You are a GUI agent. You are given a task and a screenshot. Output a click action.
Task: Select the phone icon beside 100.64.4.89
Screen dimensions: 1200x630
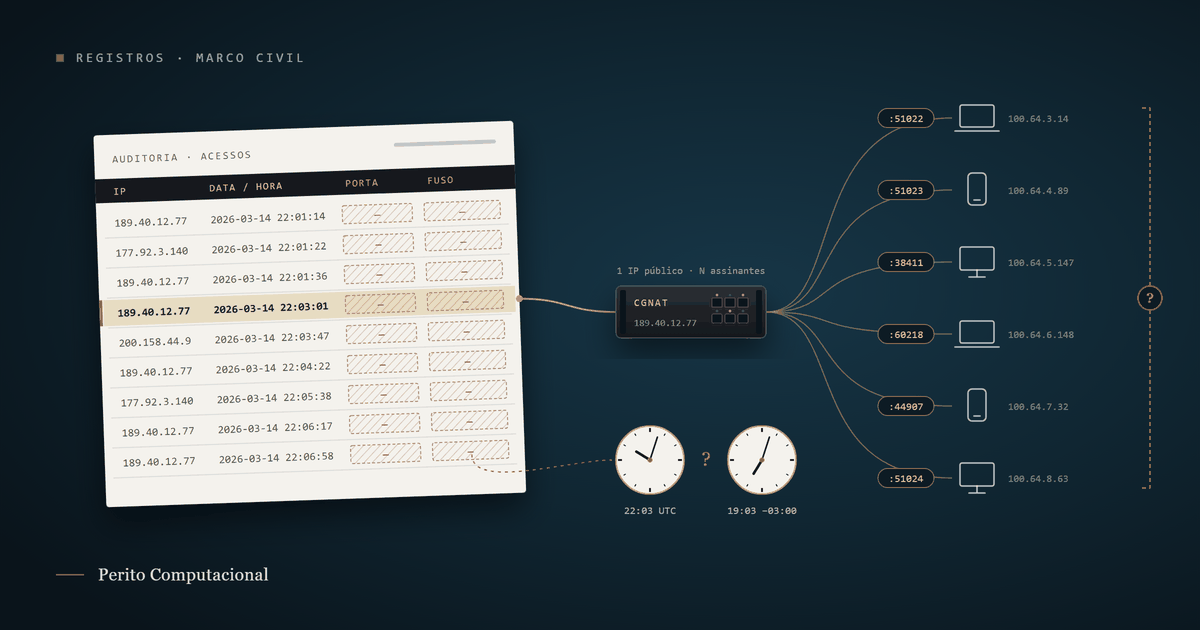coord(977,190)
